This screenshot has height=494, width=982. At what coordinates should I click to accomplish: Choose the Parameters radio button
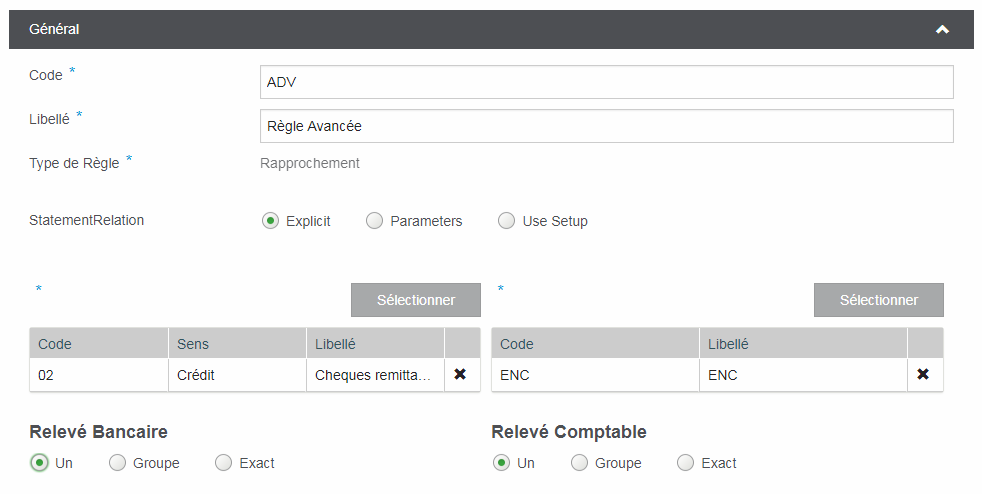[x=374, y=221]
